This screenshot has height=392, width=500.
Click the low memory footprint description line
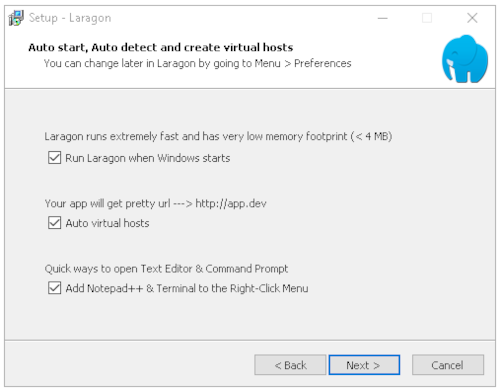tap(218, 136)
